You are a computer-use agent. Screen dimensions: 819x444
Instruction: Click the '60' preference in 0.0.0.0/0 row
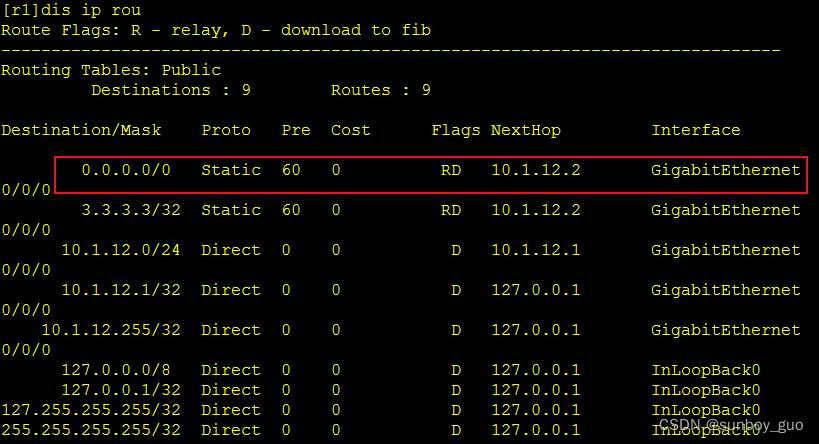(291, 170)
